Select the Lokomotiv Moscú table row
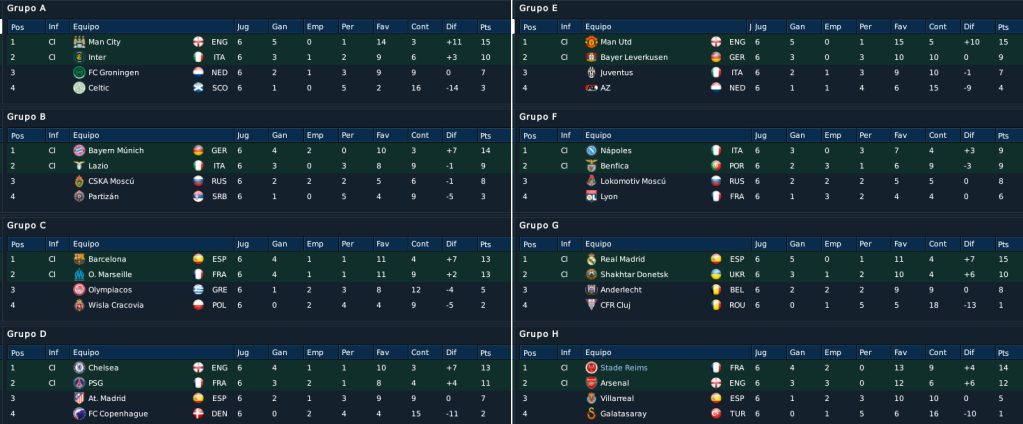 tap(767, 181)
